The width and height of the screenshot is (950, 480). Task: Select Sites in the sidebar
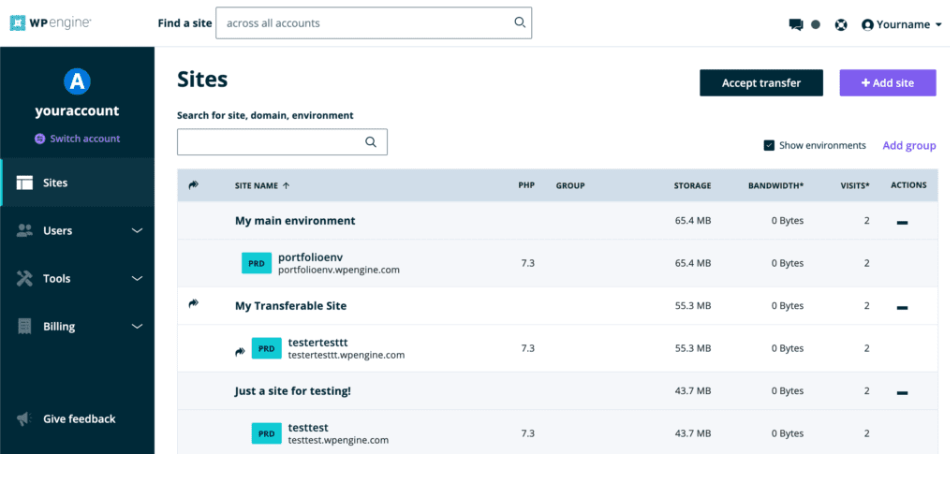point(56,183)
